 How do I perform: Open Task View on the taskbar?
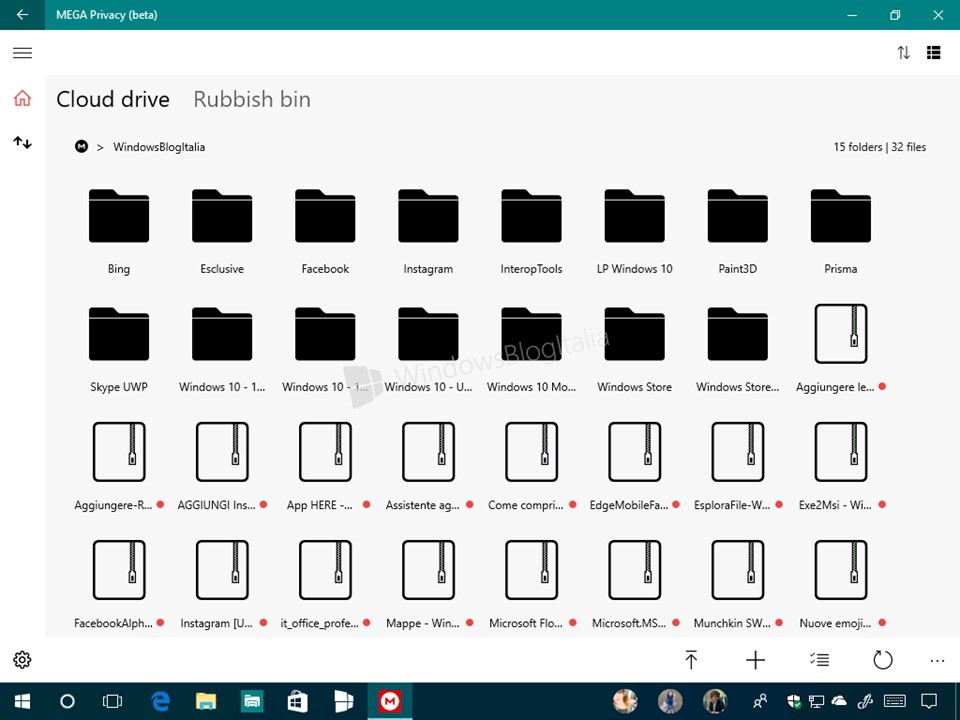coord(113,701)
